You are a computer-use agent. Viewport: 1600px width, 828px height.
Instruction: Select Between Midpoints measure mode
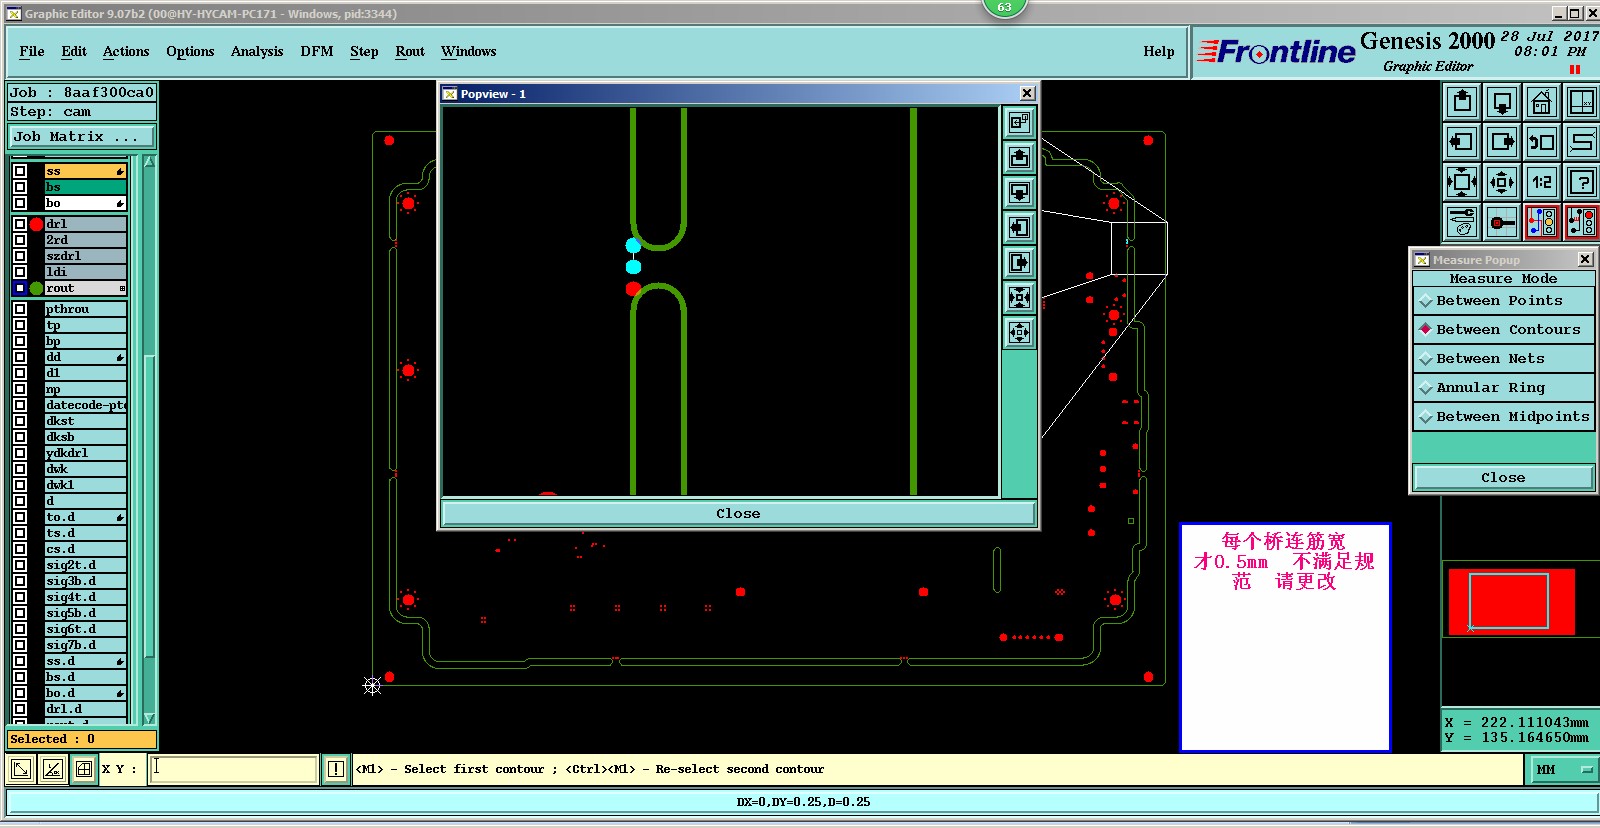coord(1503,416)
